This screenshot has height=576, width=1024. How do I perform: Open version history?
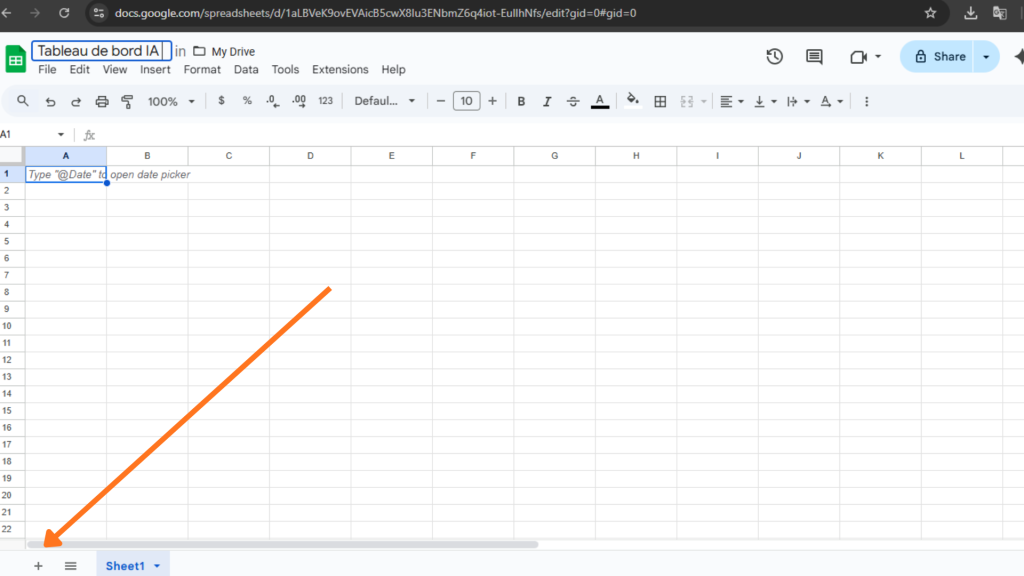point(774,57)
